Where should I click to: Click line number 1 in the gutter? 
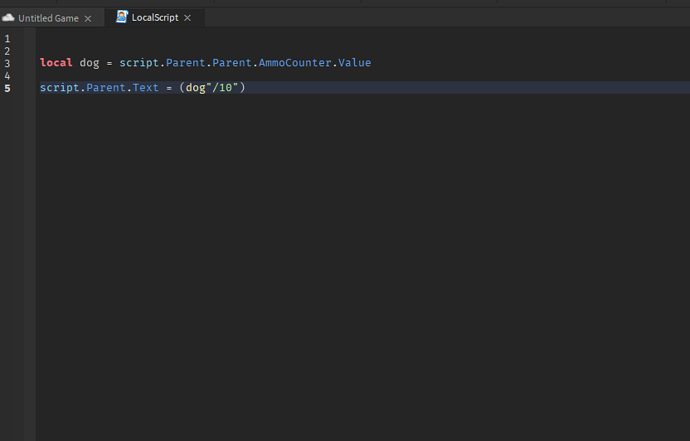point(7,39)
